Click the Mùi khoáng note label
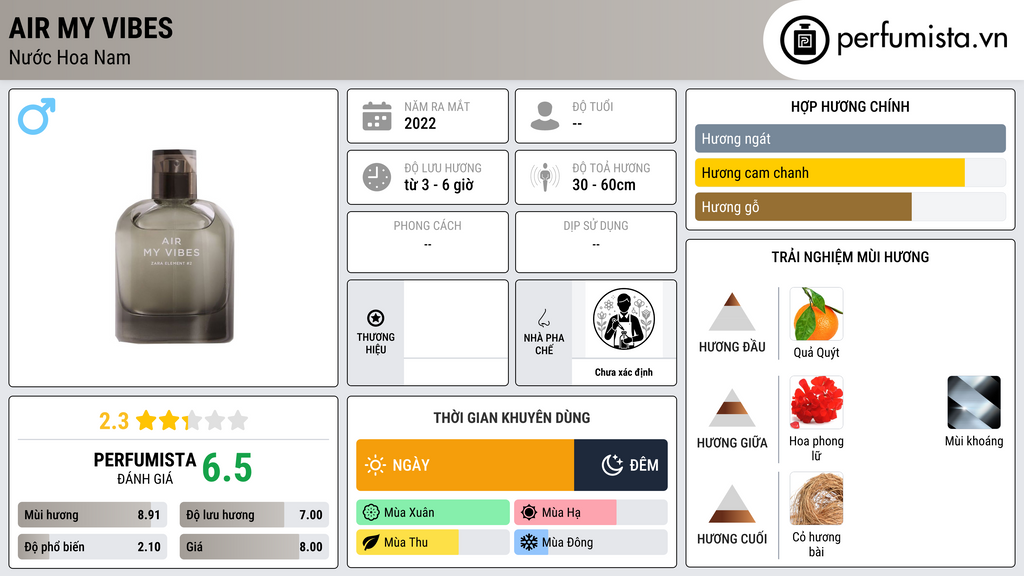This screenshot has height=576, width=1024. coord(974,441)
